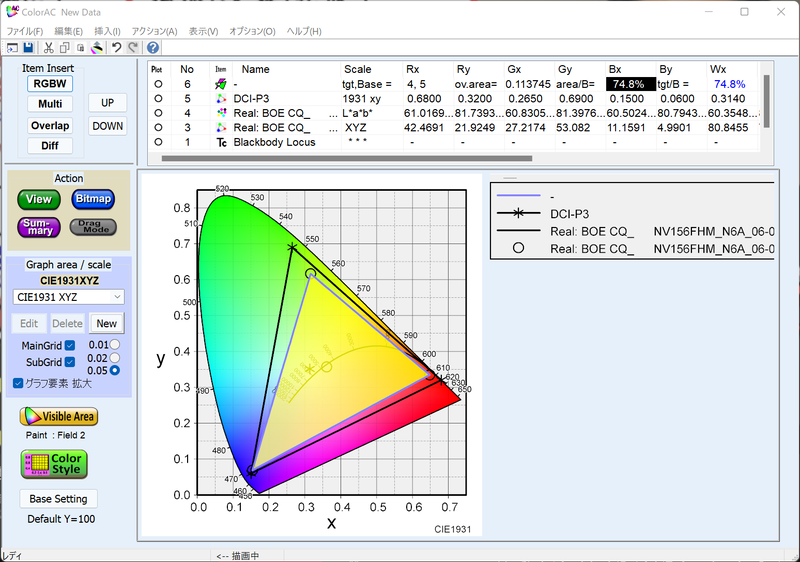The height and width of the screenshot is (562, 800).
Task: Open the オプション(O) menu
Action: click(x=252, y=31)
